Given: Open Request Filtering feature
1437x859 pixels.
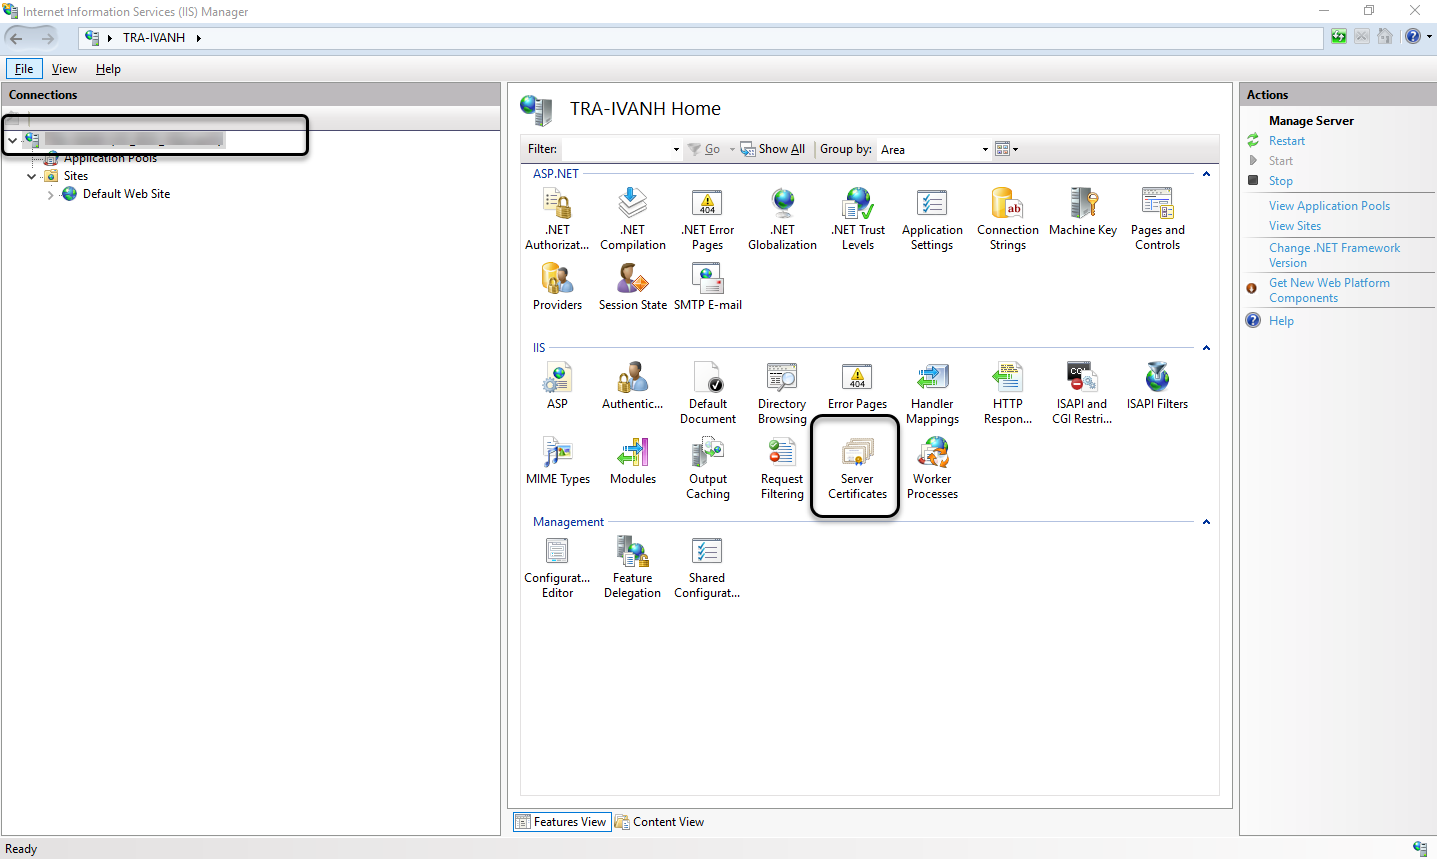Looking at the screenshot, I should (782, 468).
